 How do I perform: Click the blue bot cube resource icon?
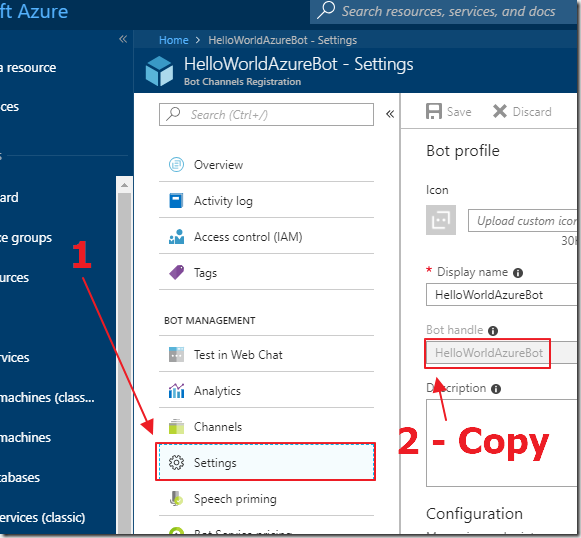click(x=159, y=71)
